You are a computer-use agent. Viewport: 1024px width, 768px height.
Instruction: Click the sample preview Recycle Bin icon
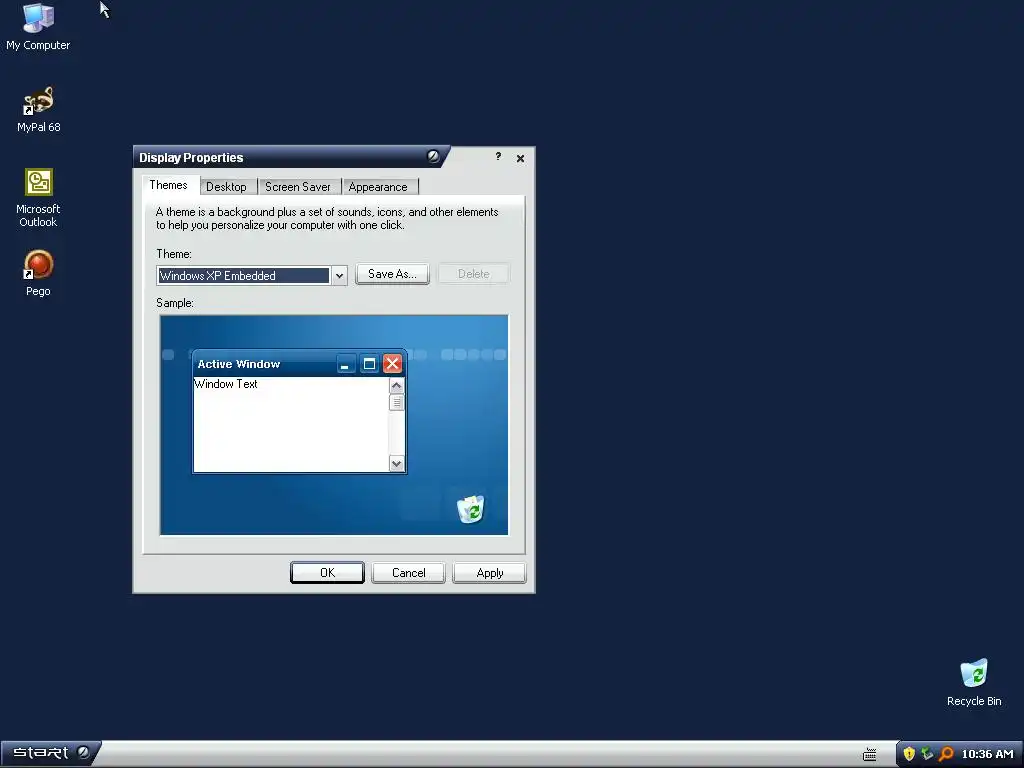pyautogui.click(x=470, y=509)
